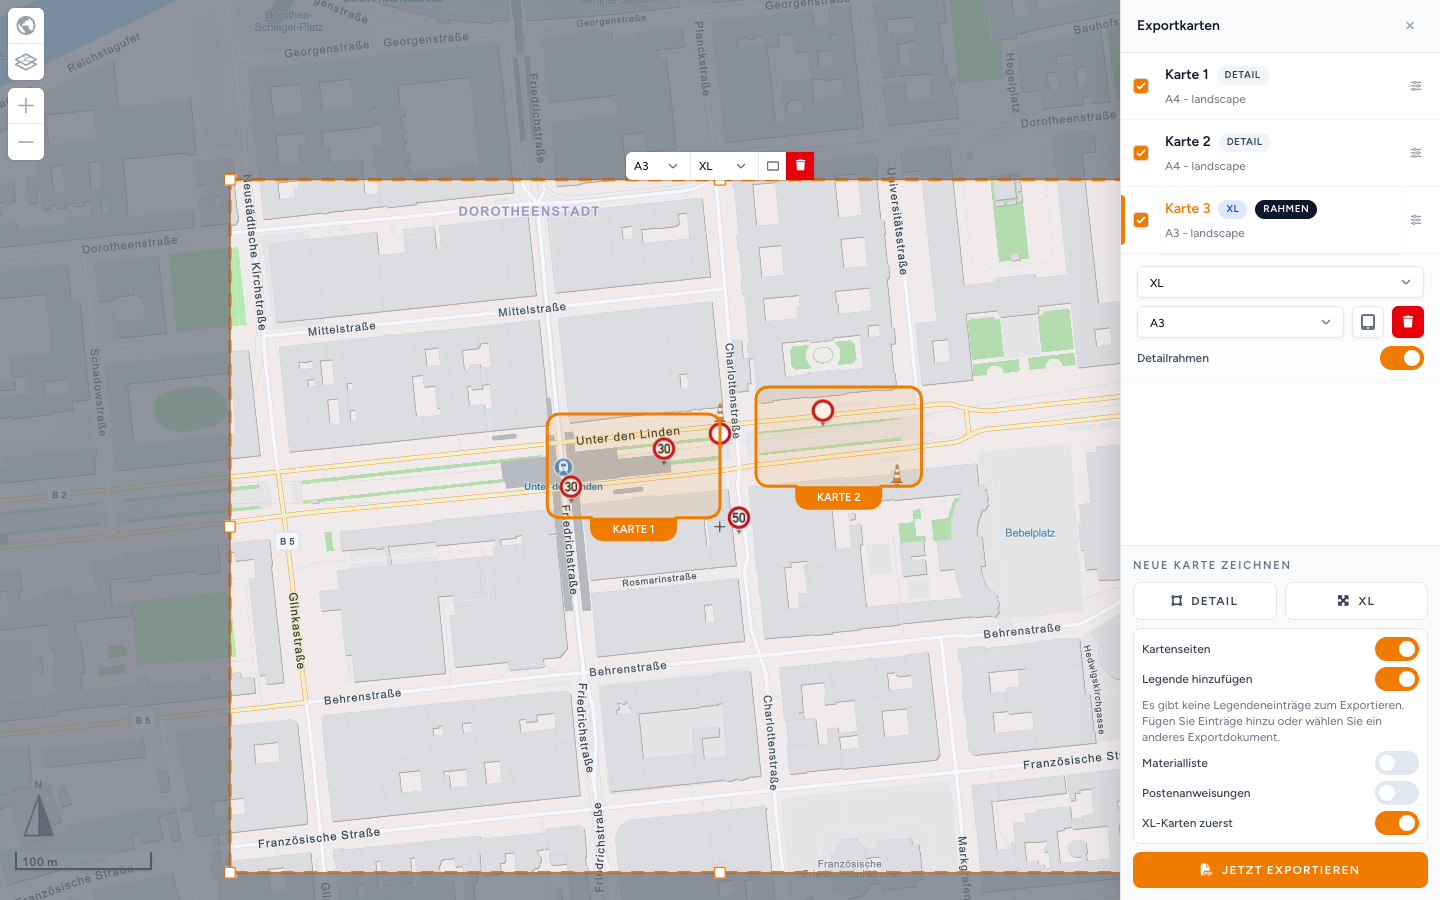
Task: Click the north arrow compass icon
Action: coord(38,815)
